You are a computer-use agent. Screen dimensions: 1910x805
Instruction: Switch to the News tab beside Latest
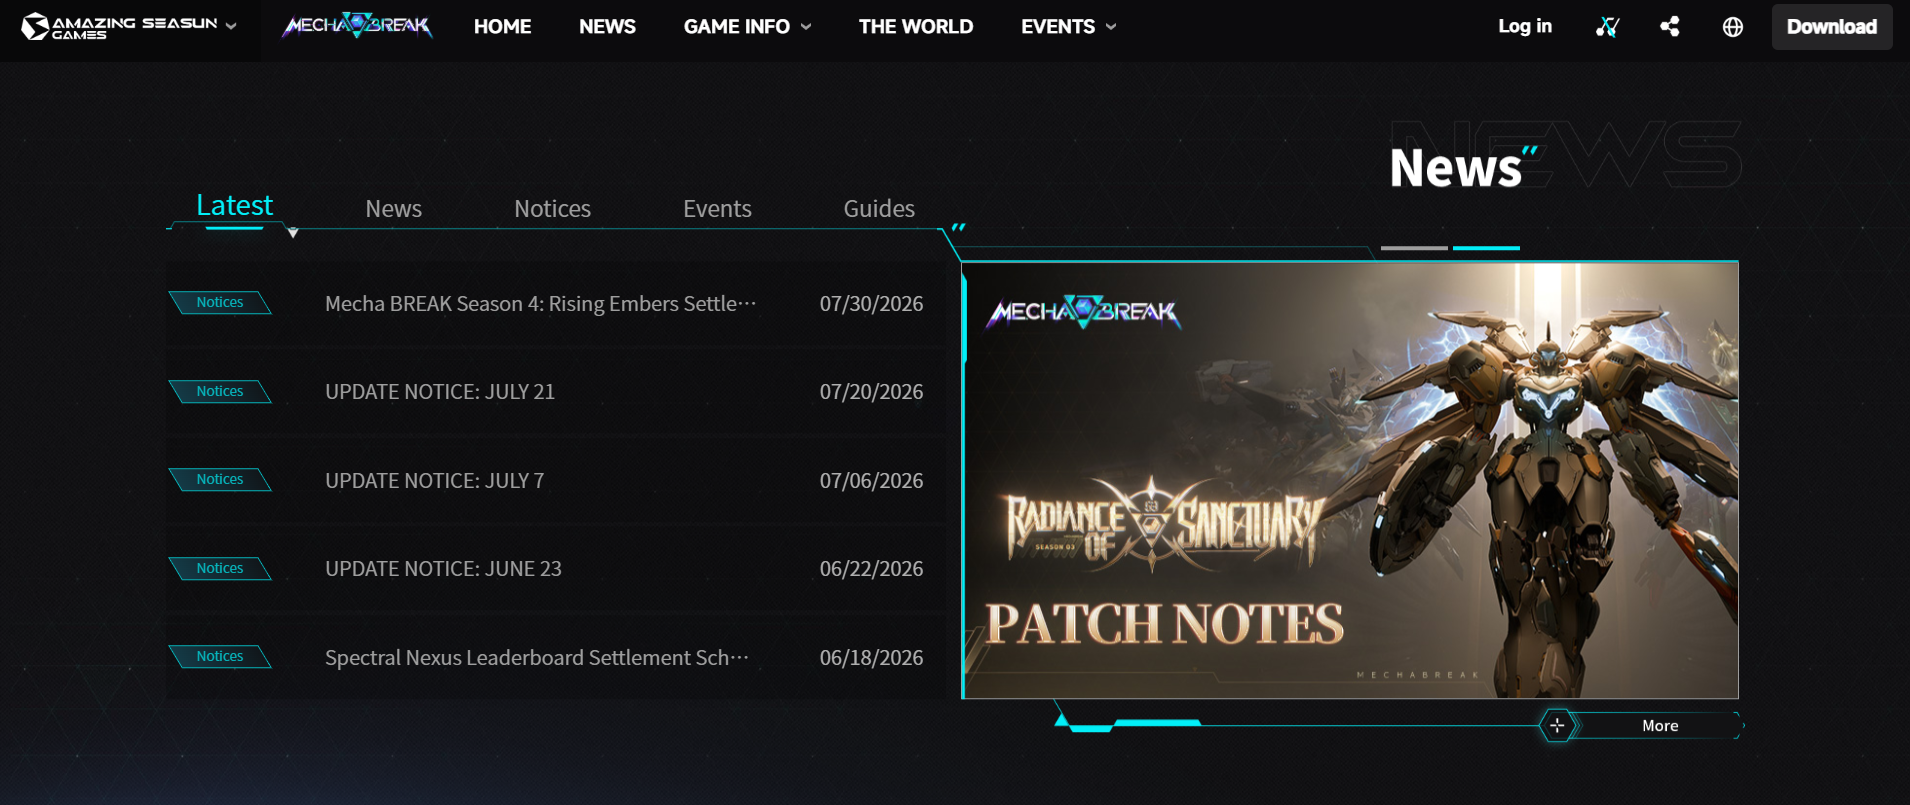[393, 208]
